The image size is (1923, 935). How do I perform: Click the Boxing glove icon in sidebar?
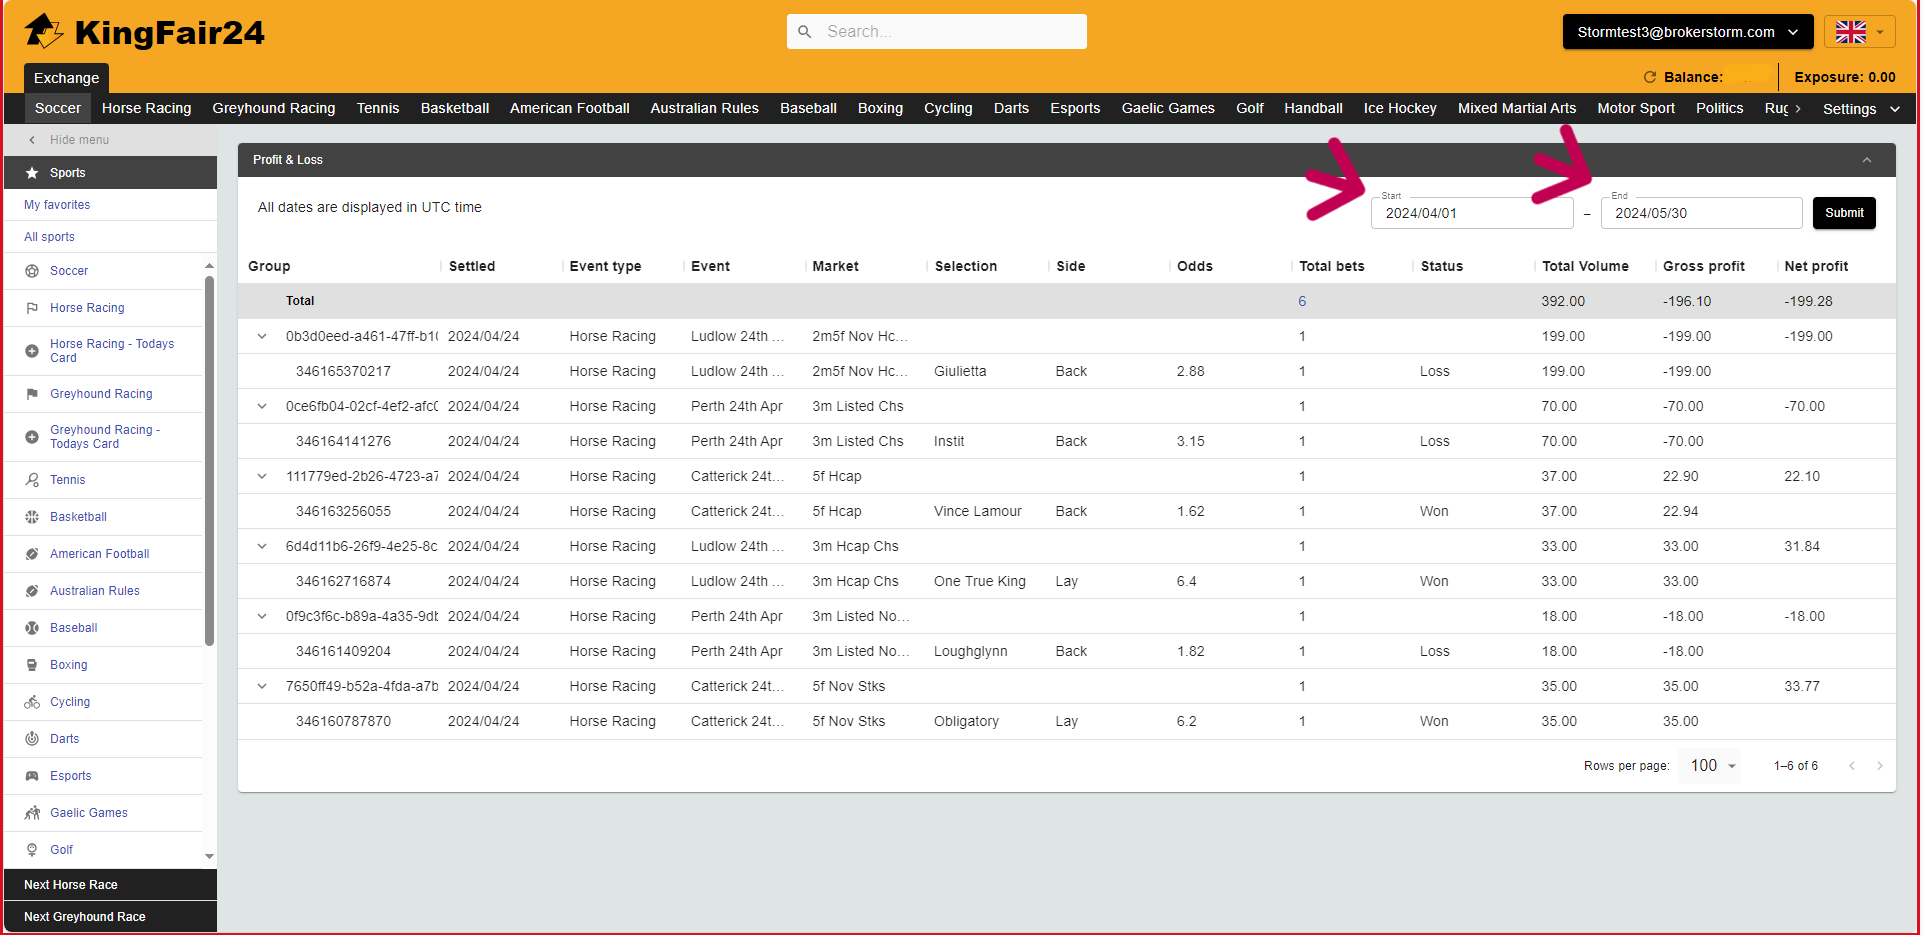click(32, 665)
